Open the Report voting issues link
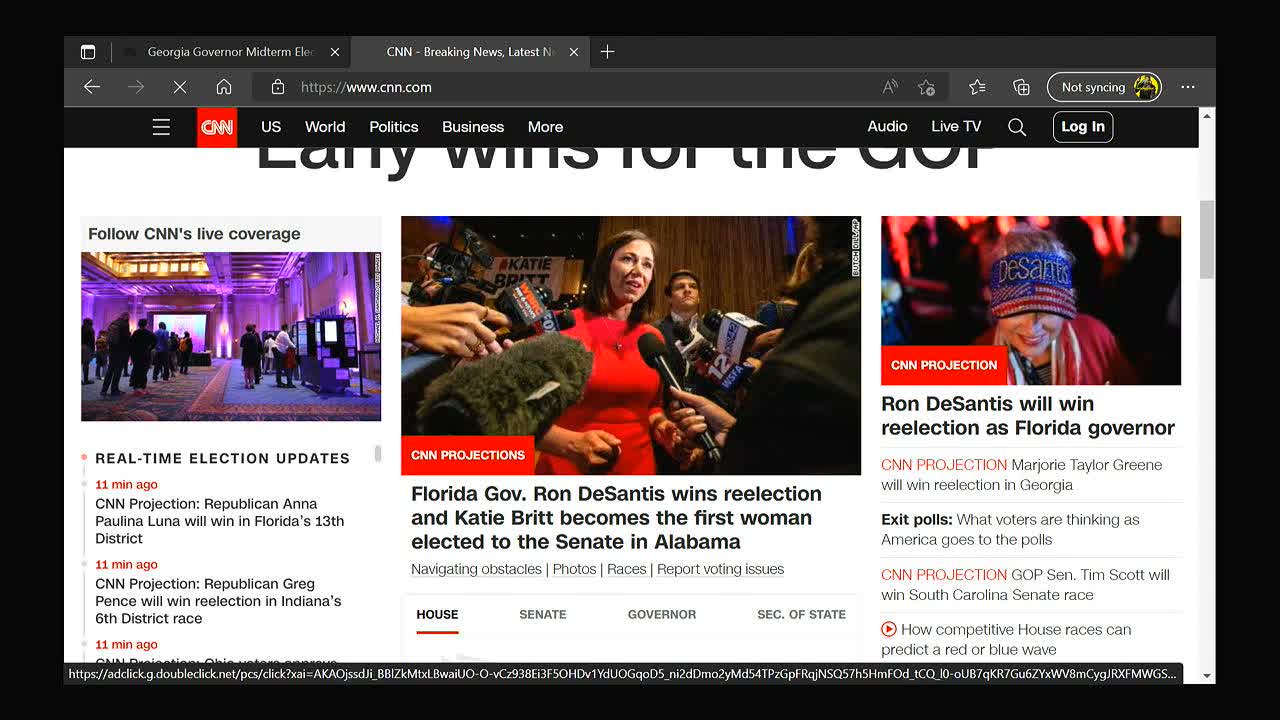This screenshot has width=1280, height=720. (x=720, y=569)
